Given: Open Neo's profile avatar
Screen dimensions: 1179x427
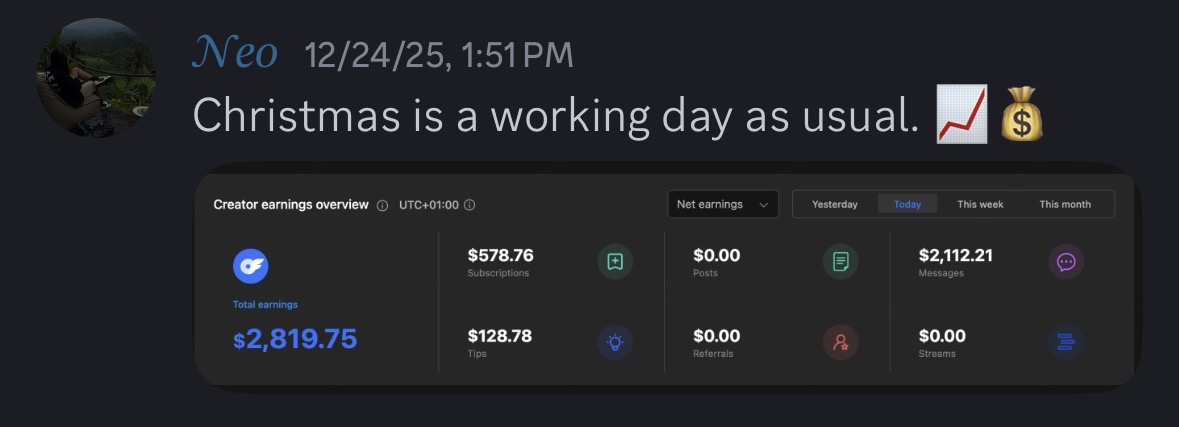Looking at the screenshot, I should (x=96, y=78).
